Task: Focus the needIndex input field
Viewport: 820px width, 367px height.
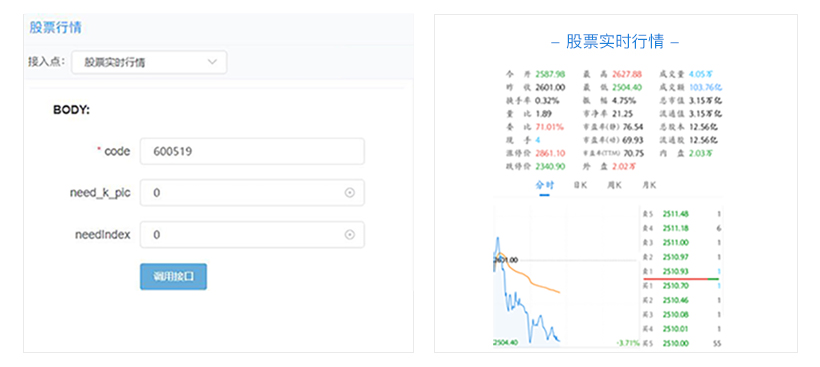Action: click(x=252, y=235)
